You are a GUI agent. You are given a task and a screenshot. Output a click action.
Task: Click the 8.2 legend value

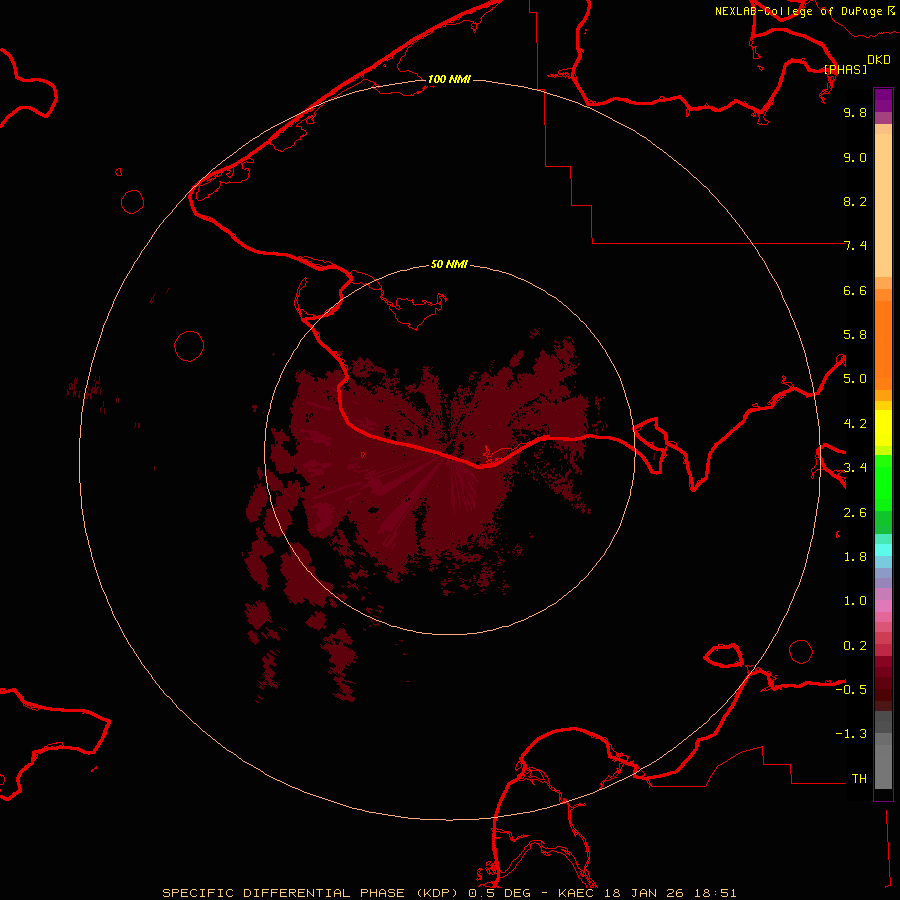click(855, 201)
